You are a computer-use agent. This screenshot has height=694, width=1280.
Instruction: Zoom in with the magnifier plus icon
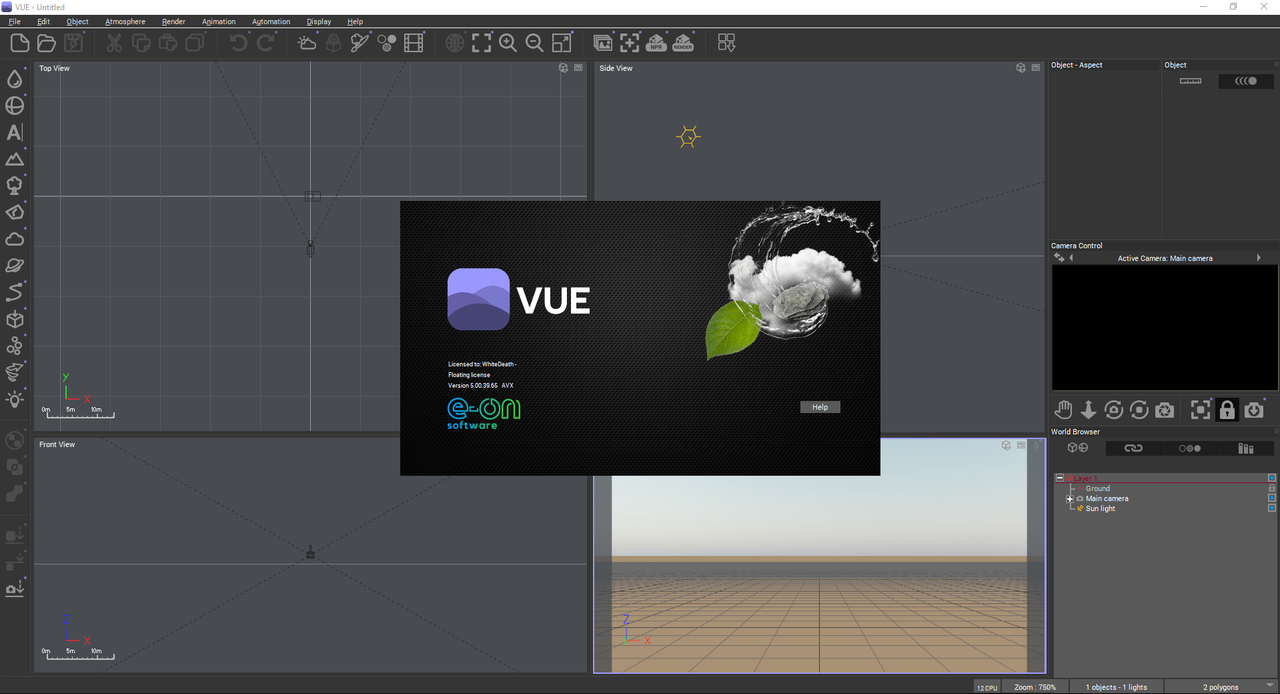[x=508, y=42]
